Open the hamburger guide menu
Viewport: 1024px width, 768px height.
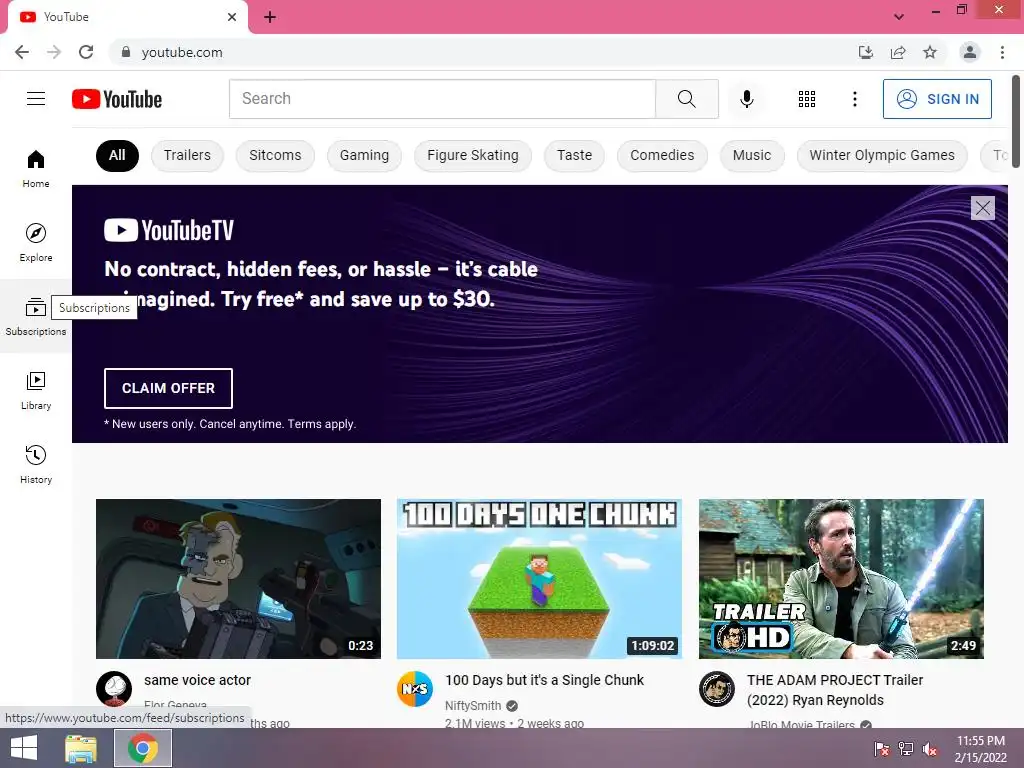(36, 99)
